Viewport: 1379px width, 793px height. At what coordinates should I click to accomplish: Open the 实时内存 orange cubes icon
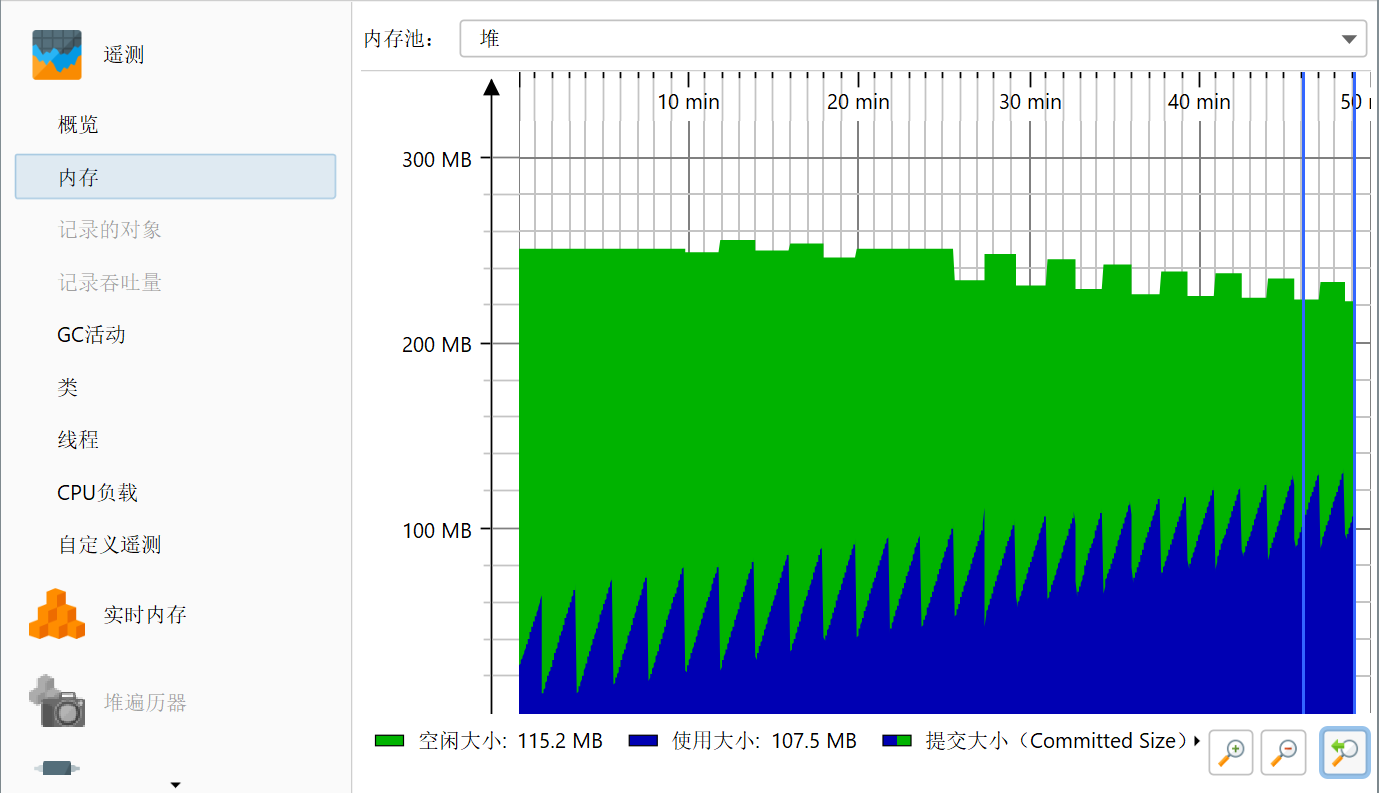coord(56,614)
